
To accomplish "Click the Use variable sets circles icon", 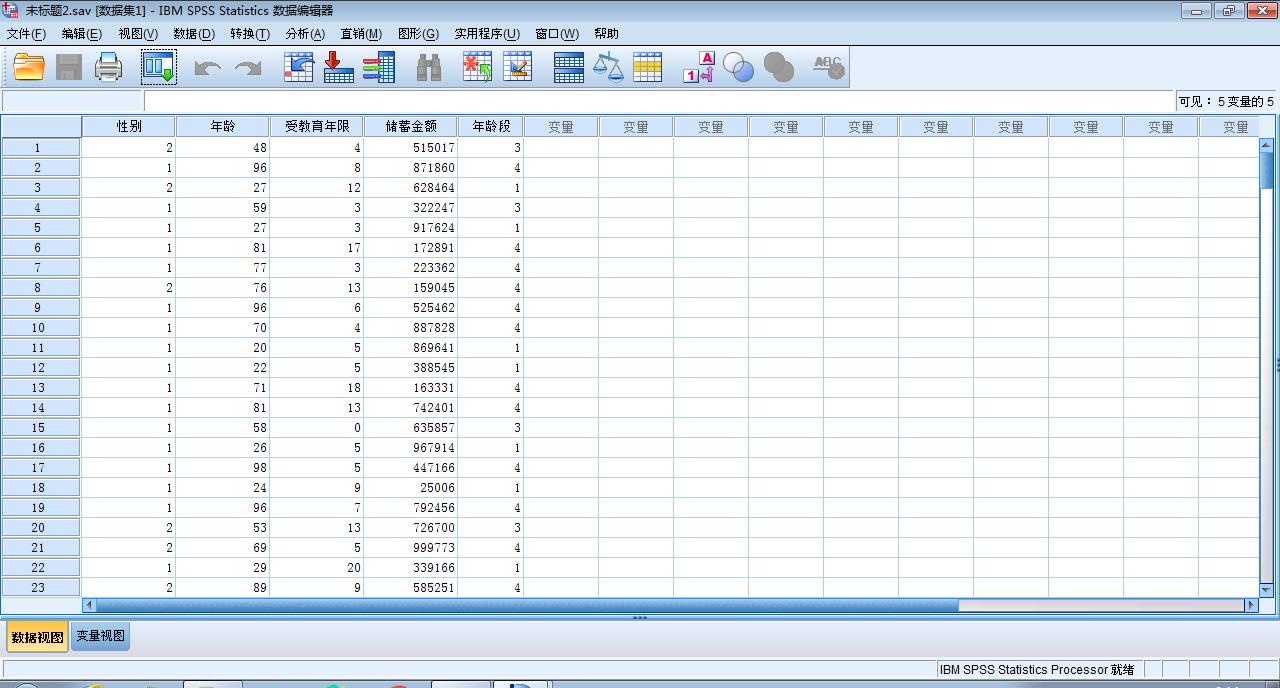I will point(738,67).
